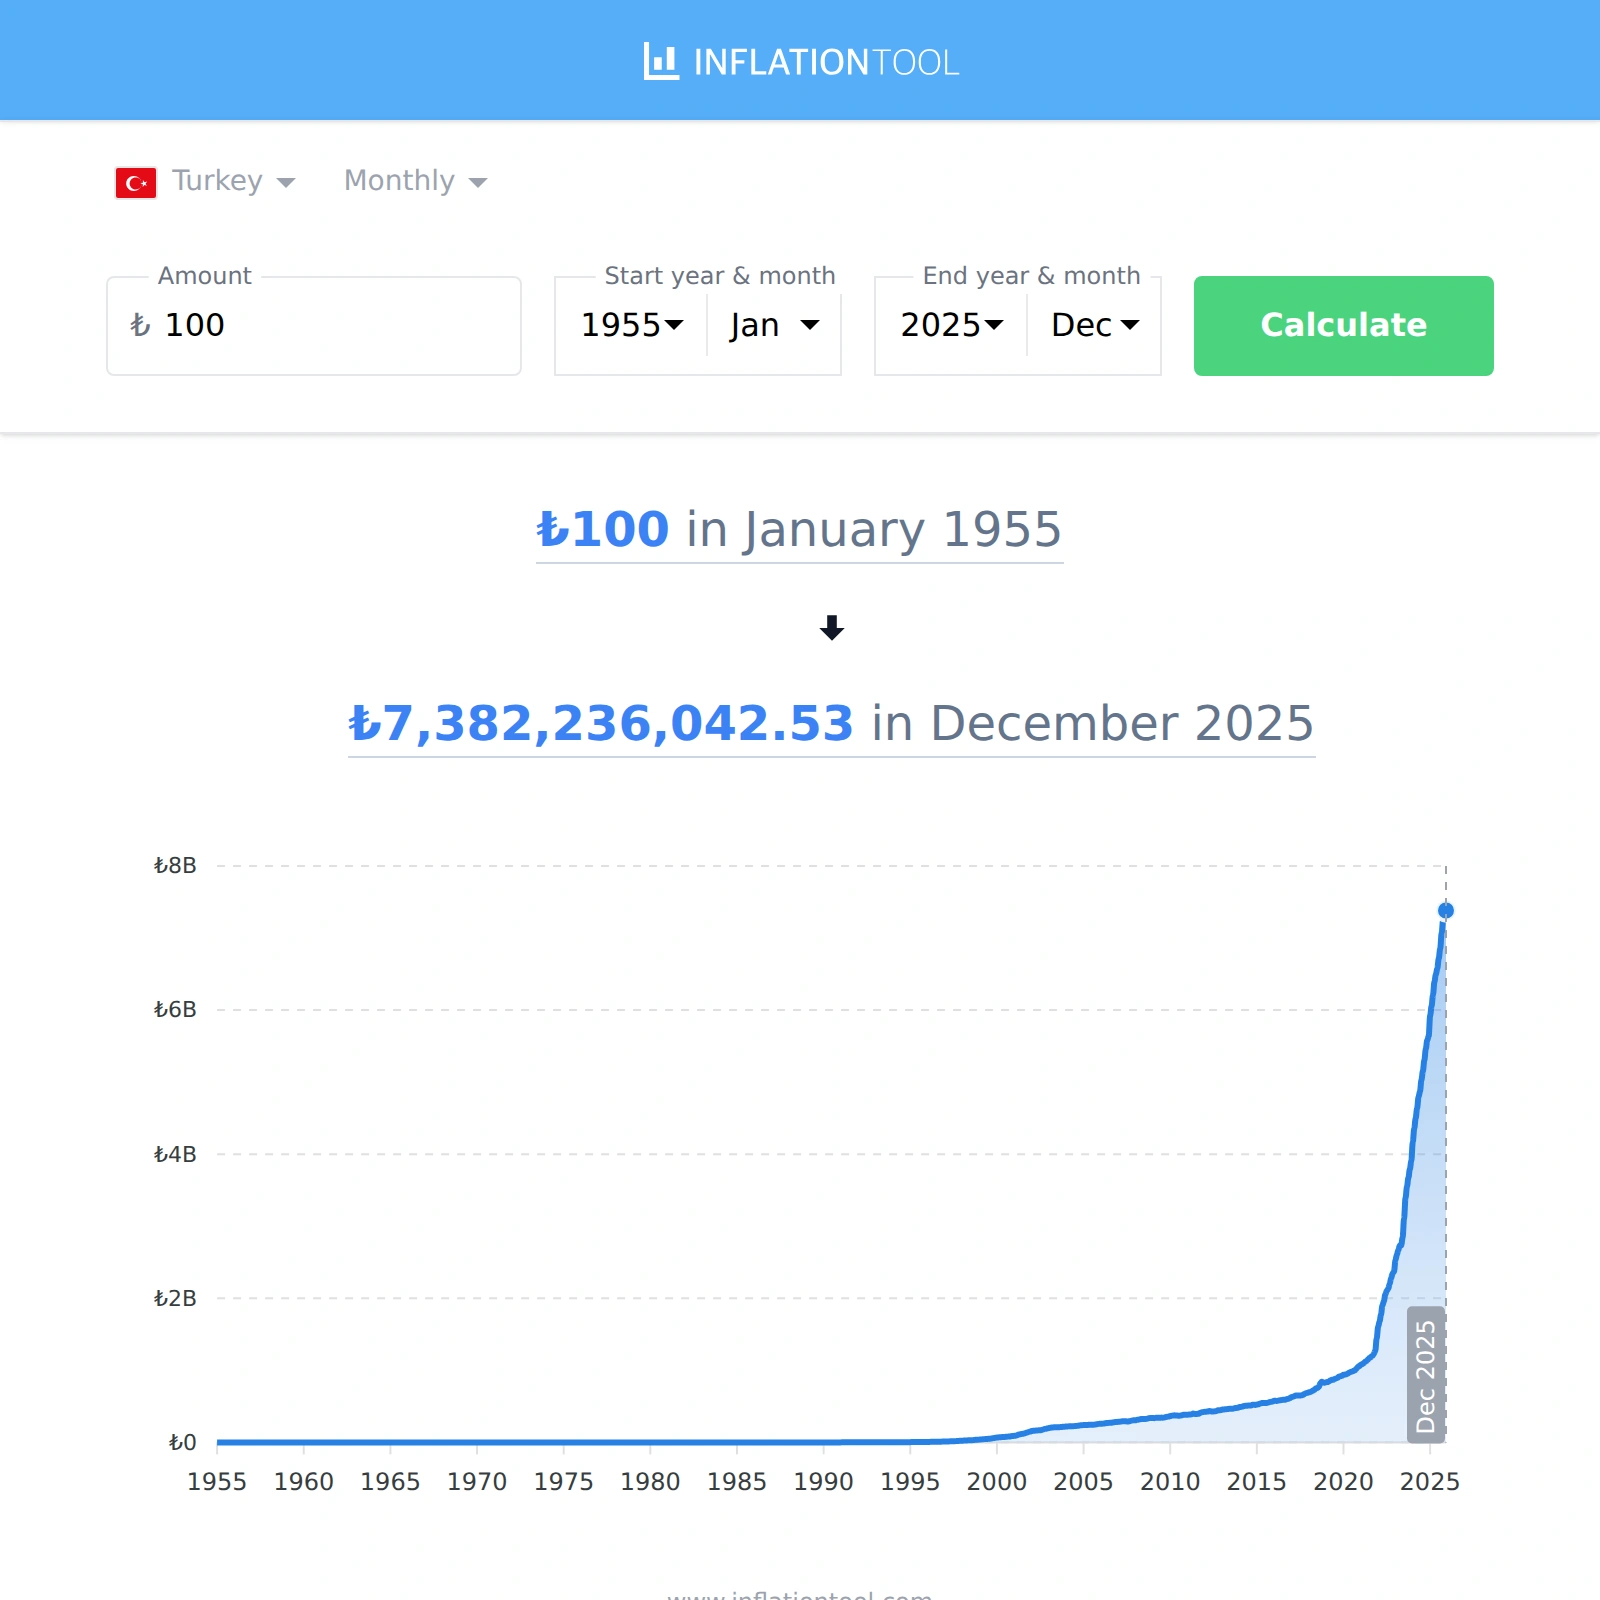Click the 2020 label on chart x-axis

[x=1343, y=1481]
